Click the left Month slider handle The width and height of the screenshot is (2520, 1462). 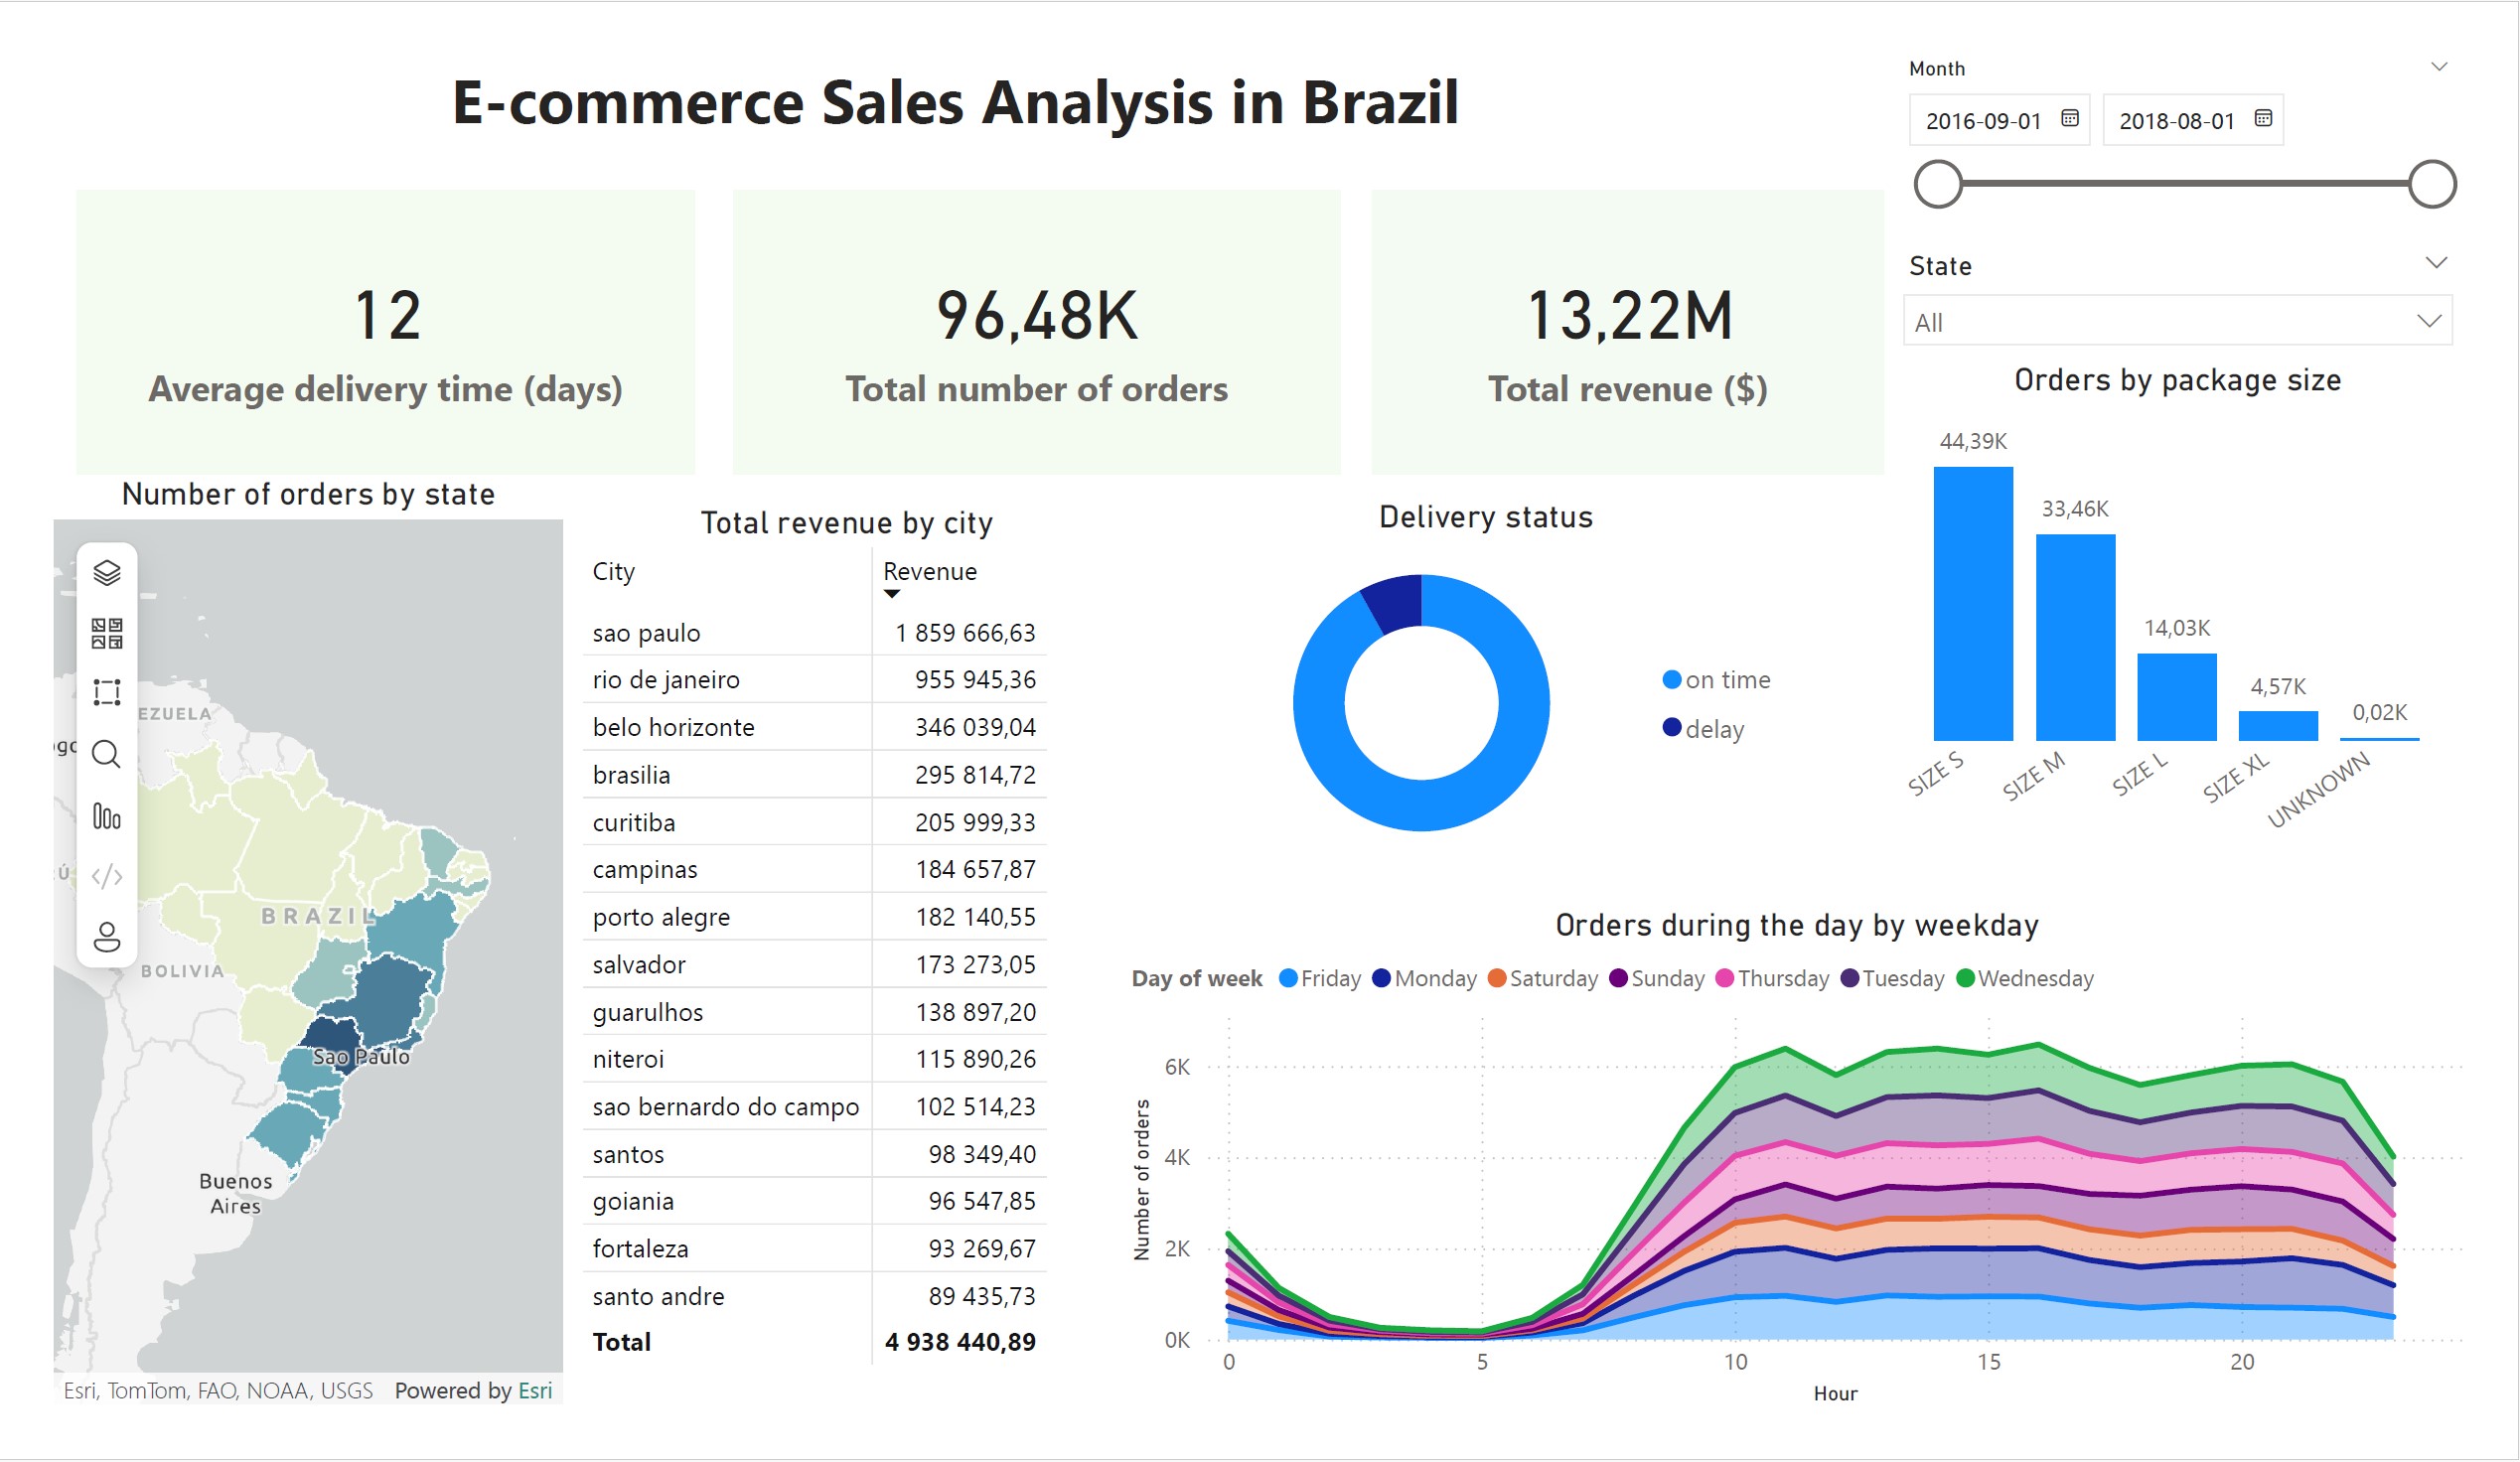pos(1938,184)
